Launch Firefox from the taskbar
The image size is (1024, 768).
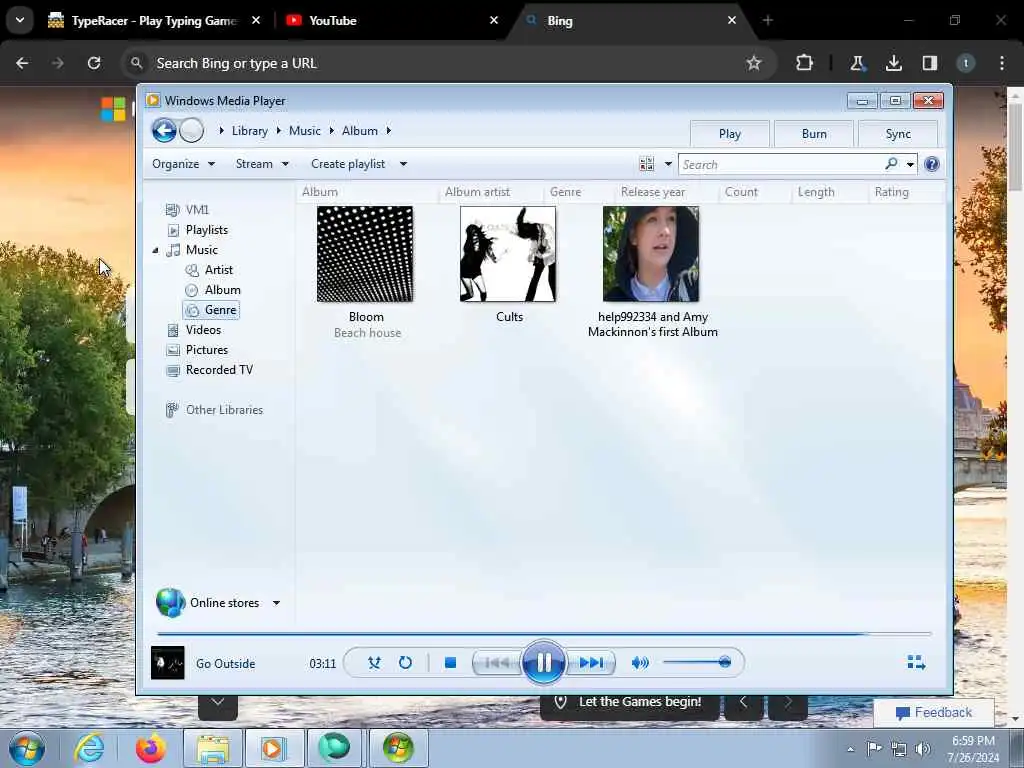coord(150,748)
